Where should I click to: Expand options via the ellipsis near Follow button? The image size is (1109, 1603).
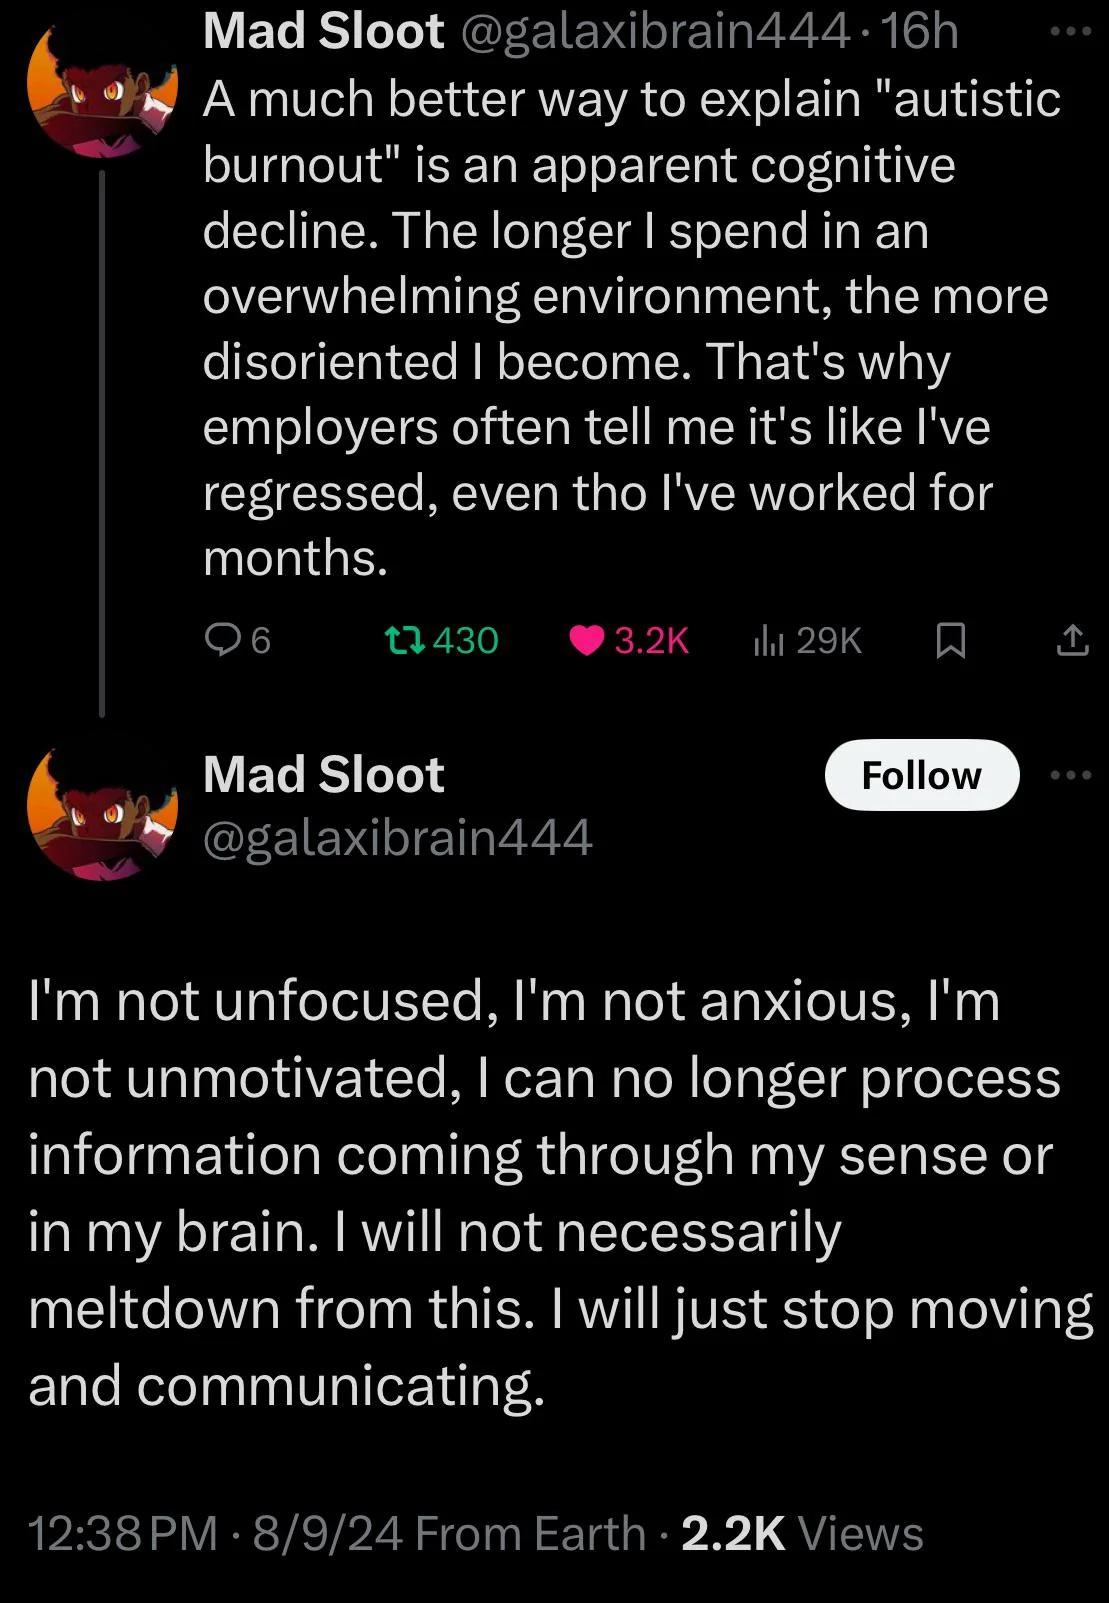coord(1070,774)
